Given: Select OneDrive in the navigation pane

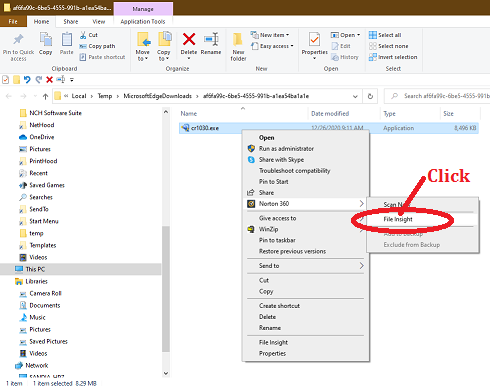Looking at the screenshot, I should 41,137.
